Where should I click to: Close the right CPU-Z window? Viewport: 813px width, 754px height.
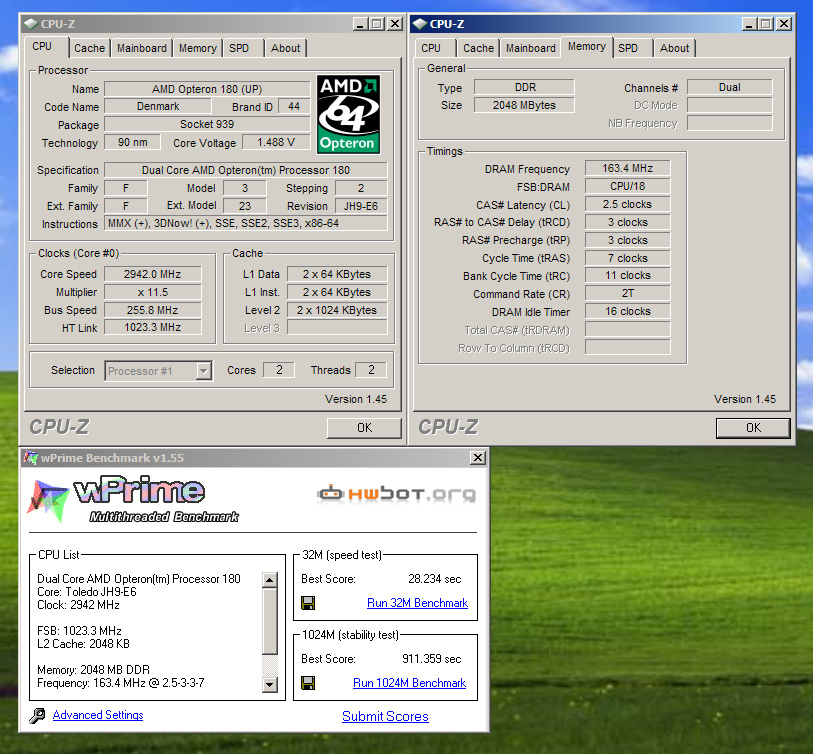[x=784, y=24]
